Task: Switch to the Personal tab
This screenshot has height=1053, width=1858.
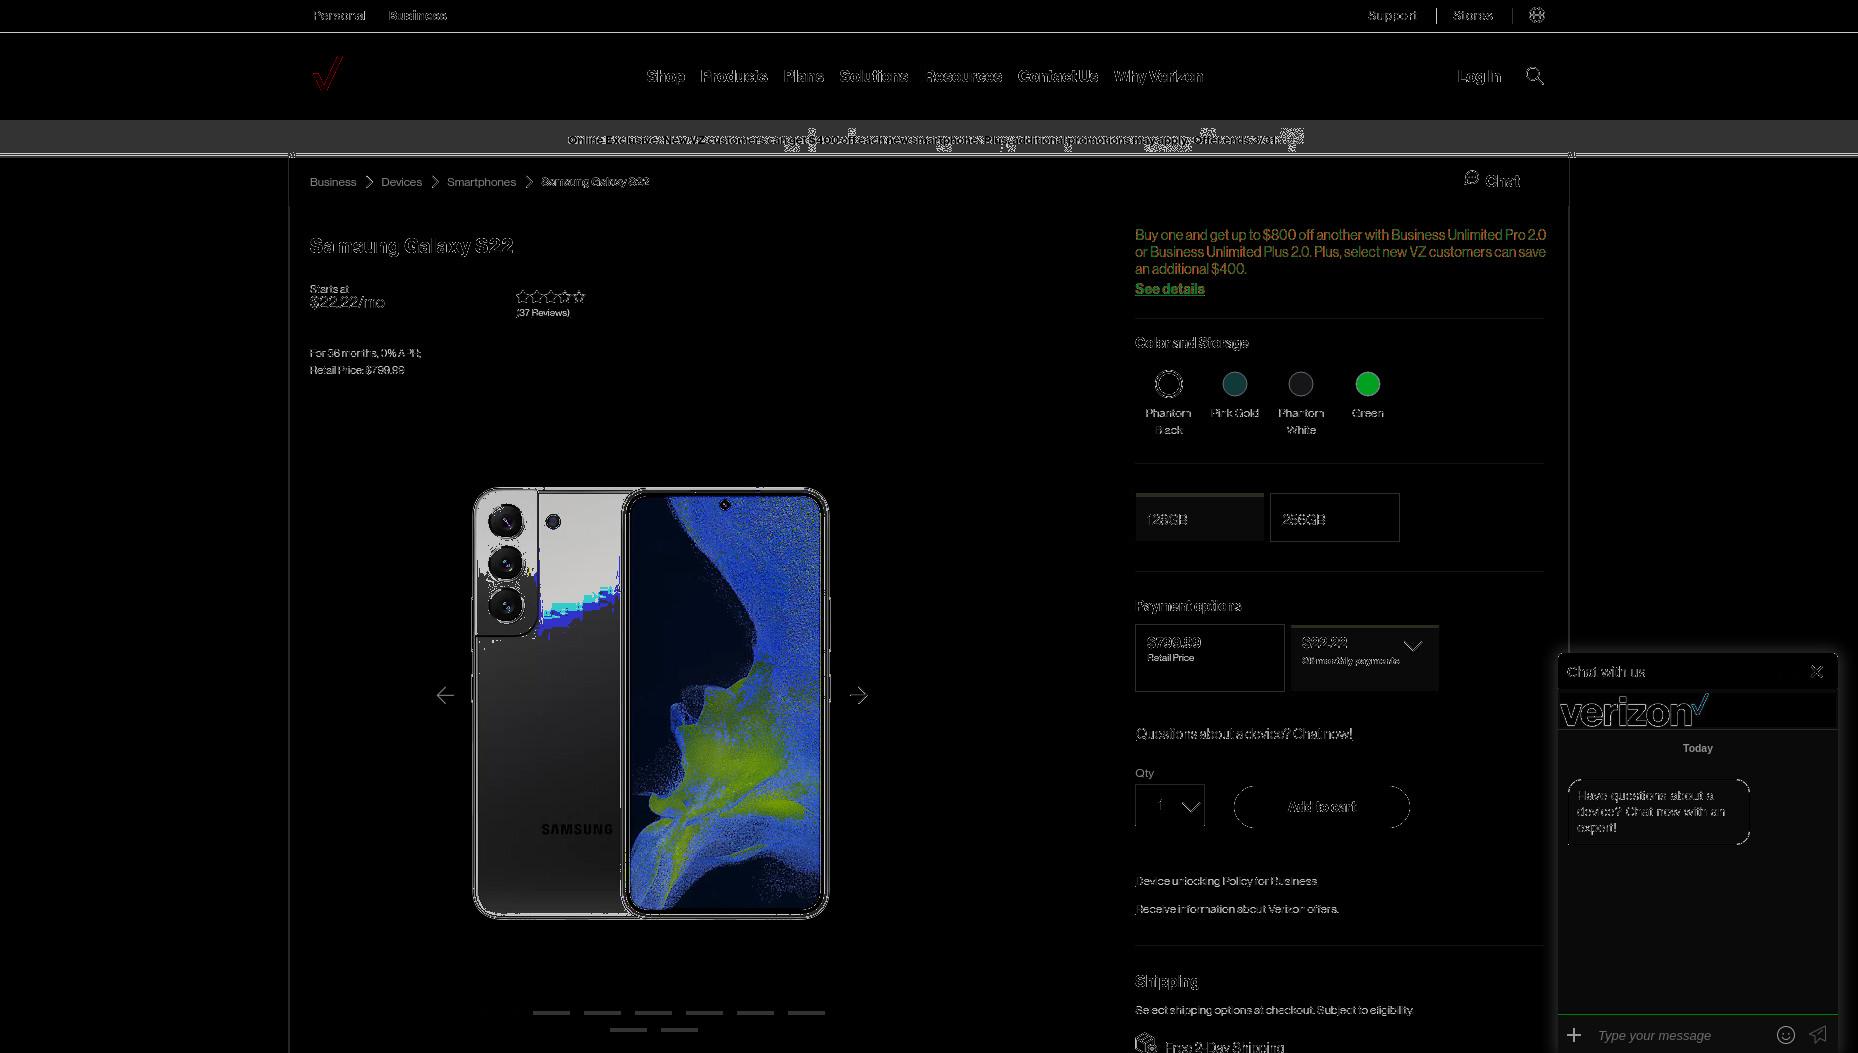Action: (339, 15)
